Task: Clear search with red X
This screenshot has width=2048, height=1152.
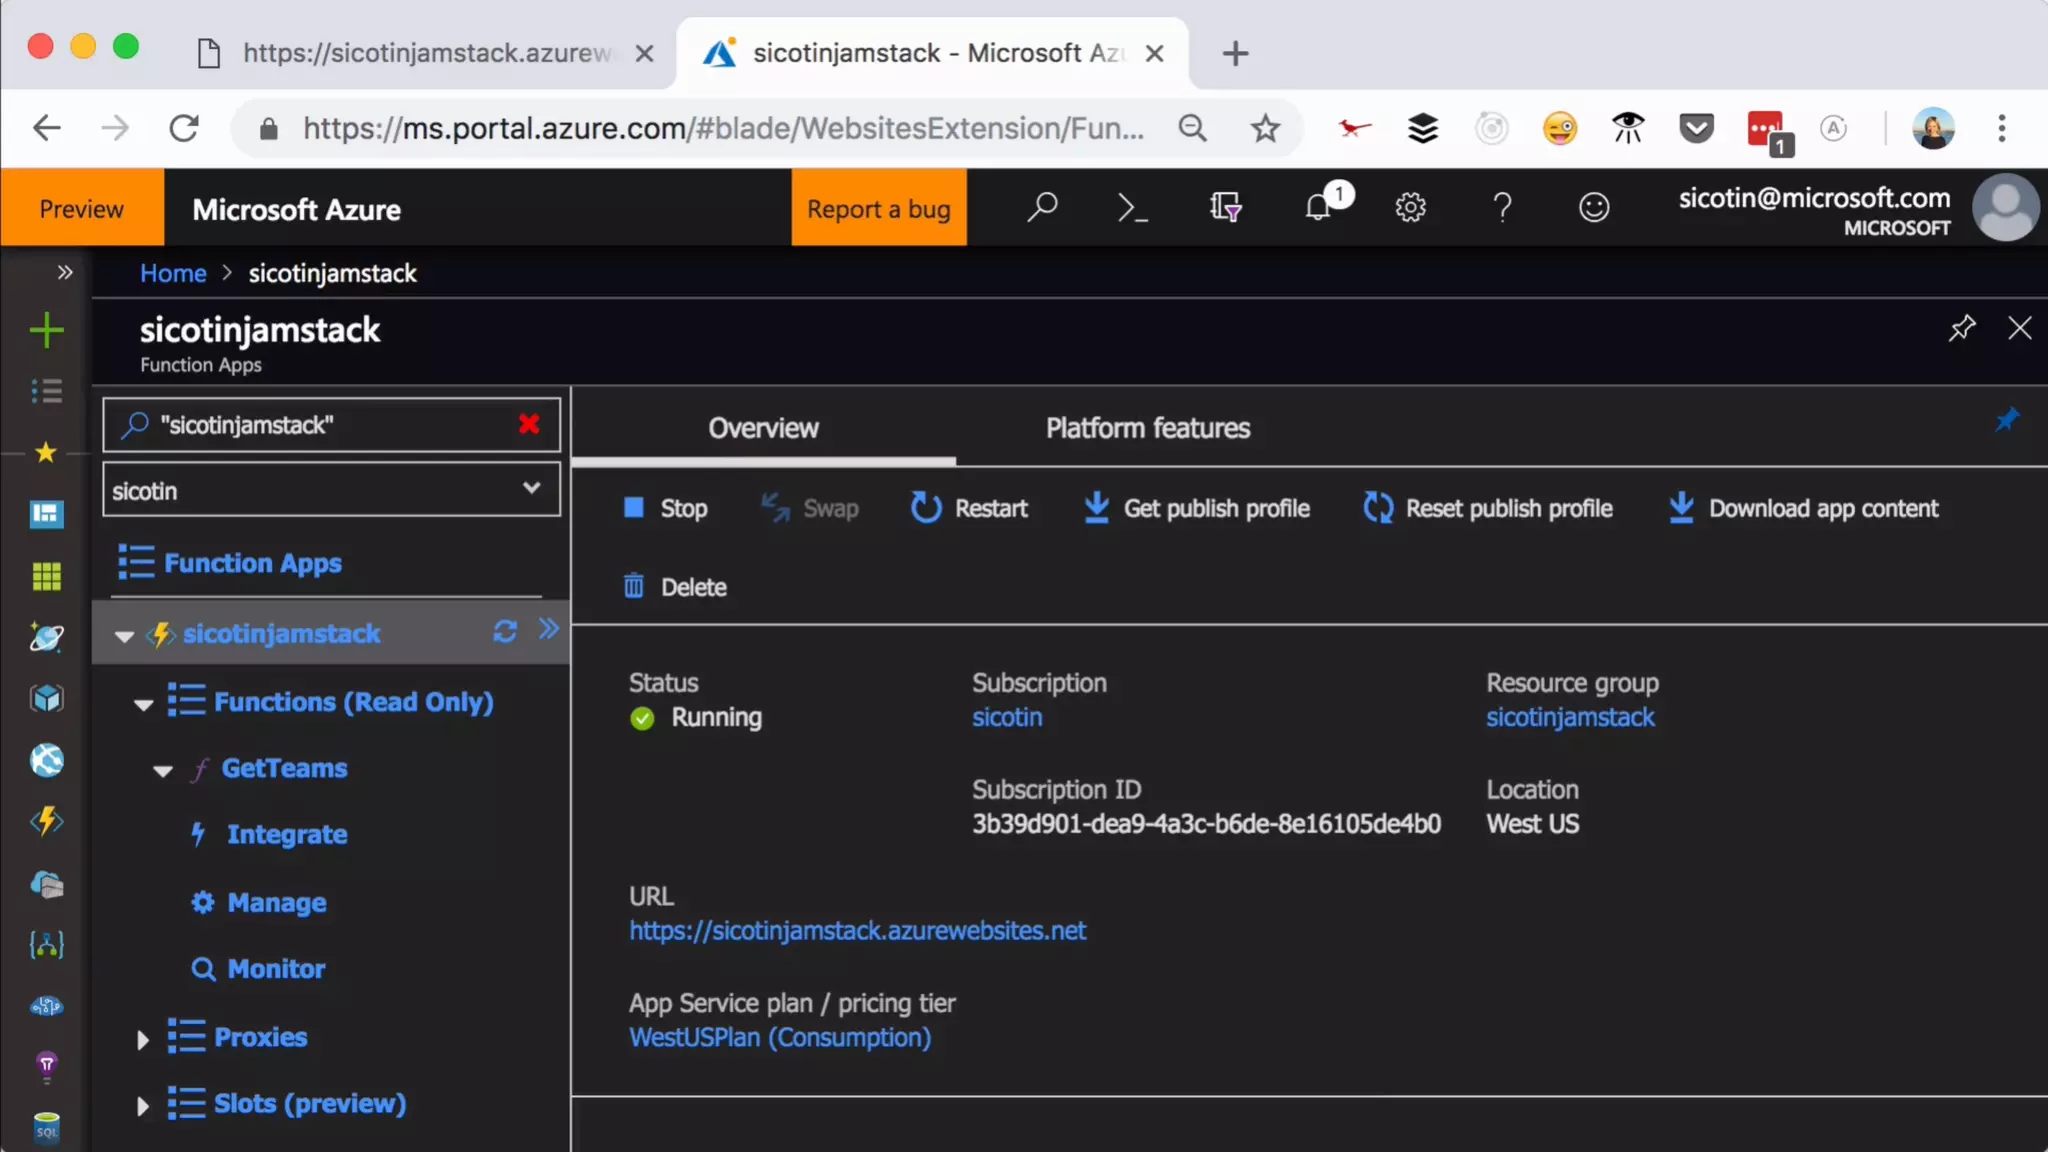Action: 529,424
